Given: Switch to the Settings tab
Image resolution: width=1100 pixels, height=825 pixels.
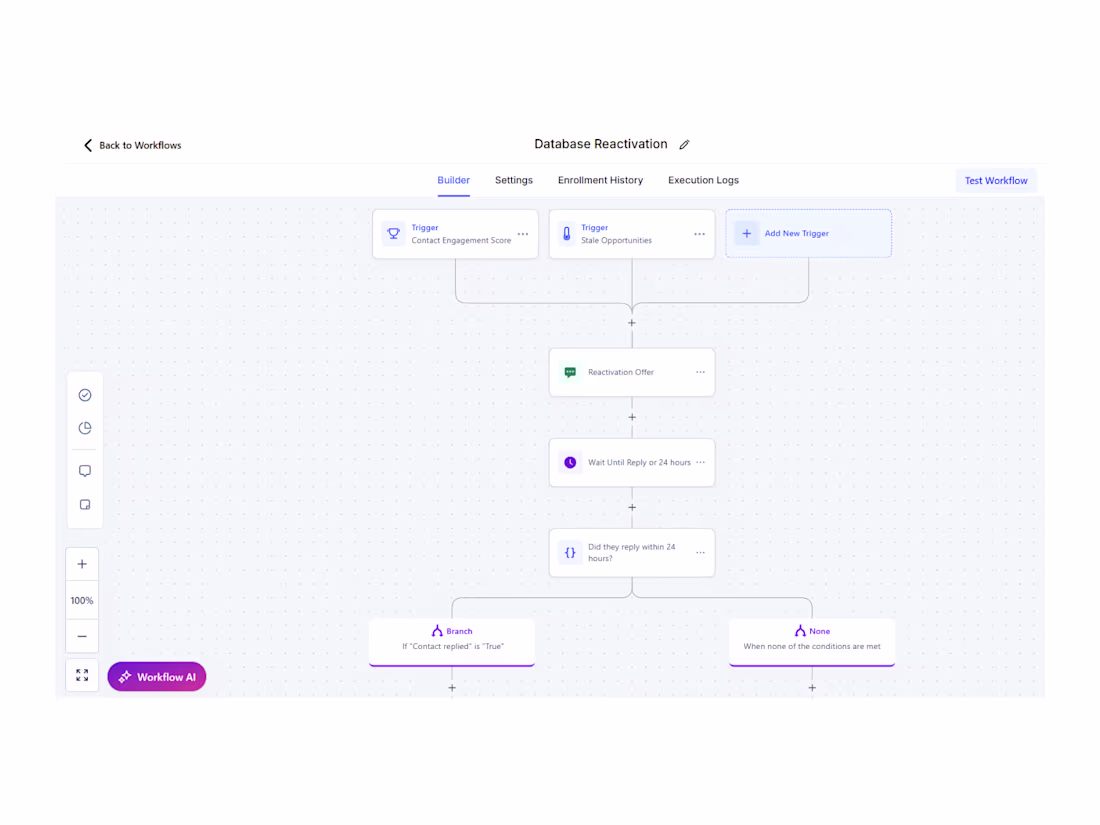Looking at the screenshot, I should [x=513, y=180].
